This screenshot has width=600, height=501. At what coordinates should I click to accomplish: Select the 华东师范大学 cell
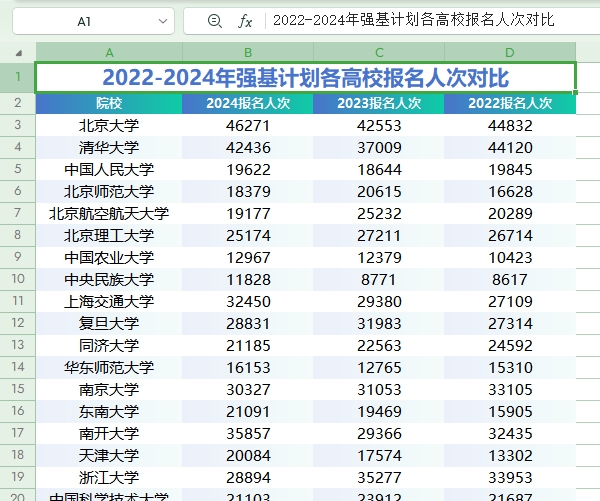tap(109, 367)
